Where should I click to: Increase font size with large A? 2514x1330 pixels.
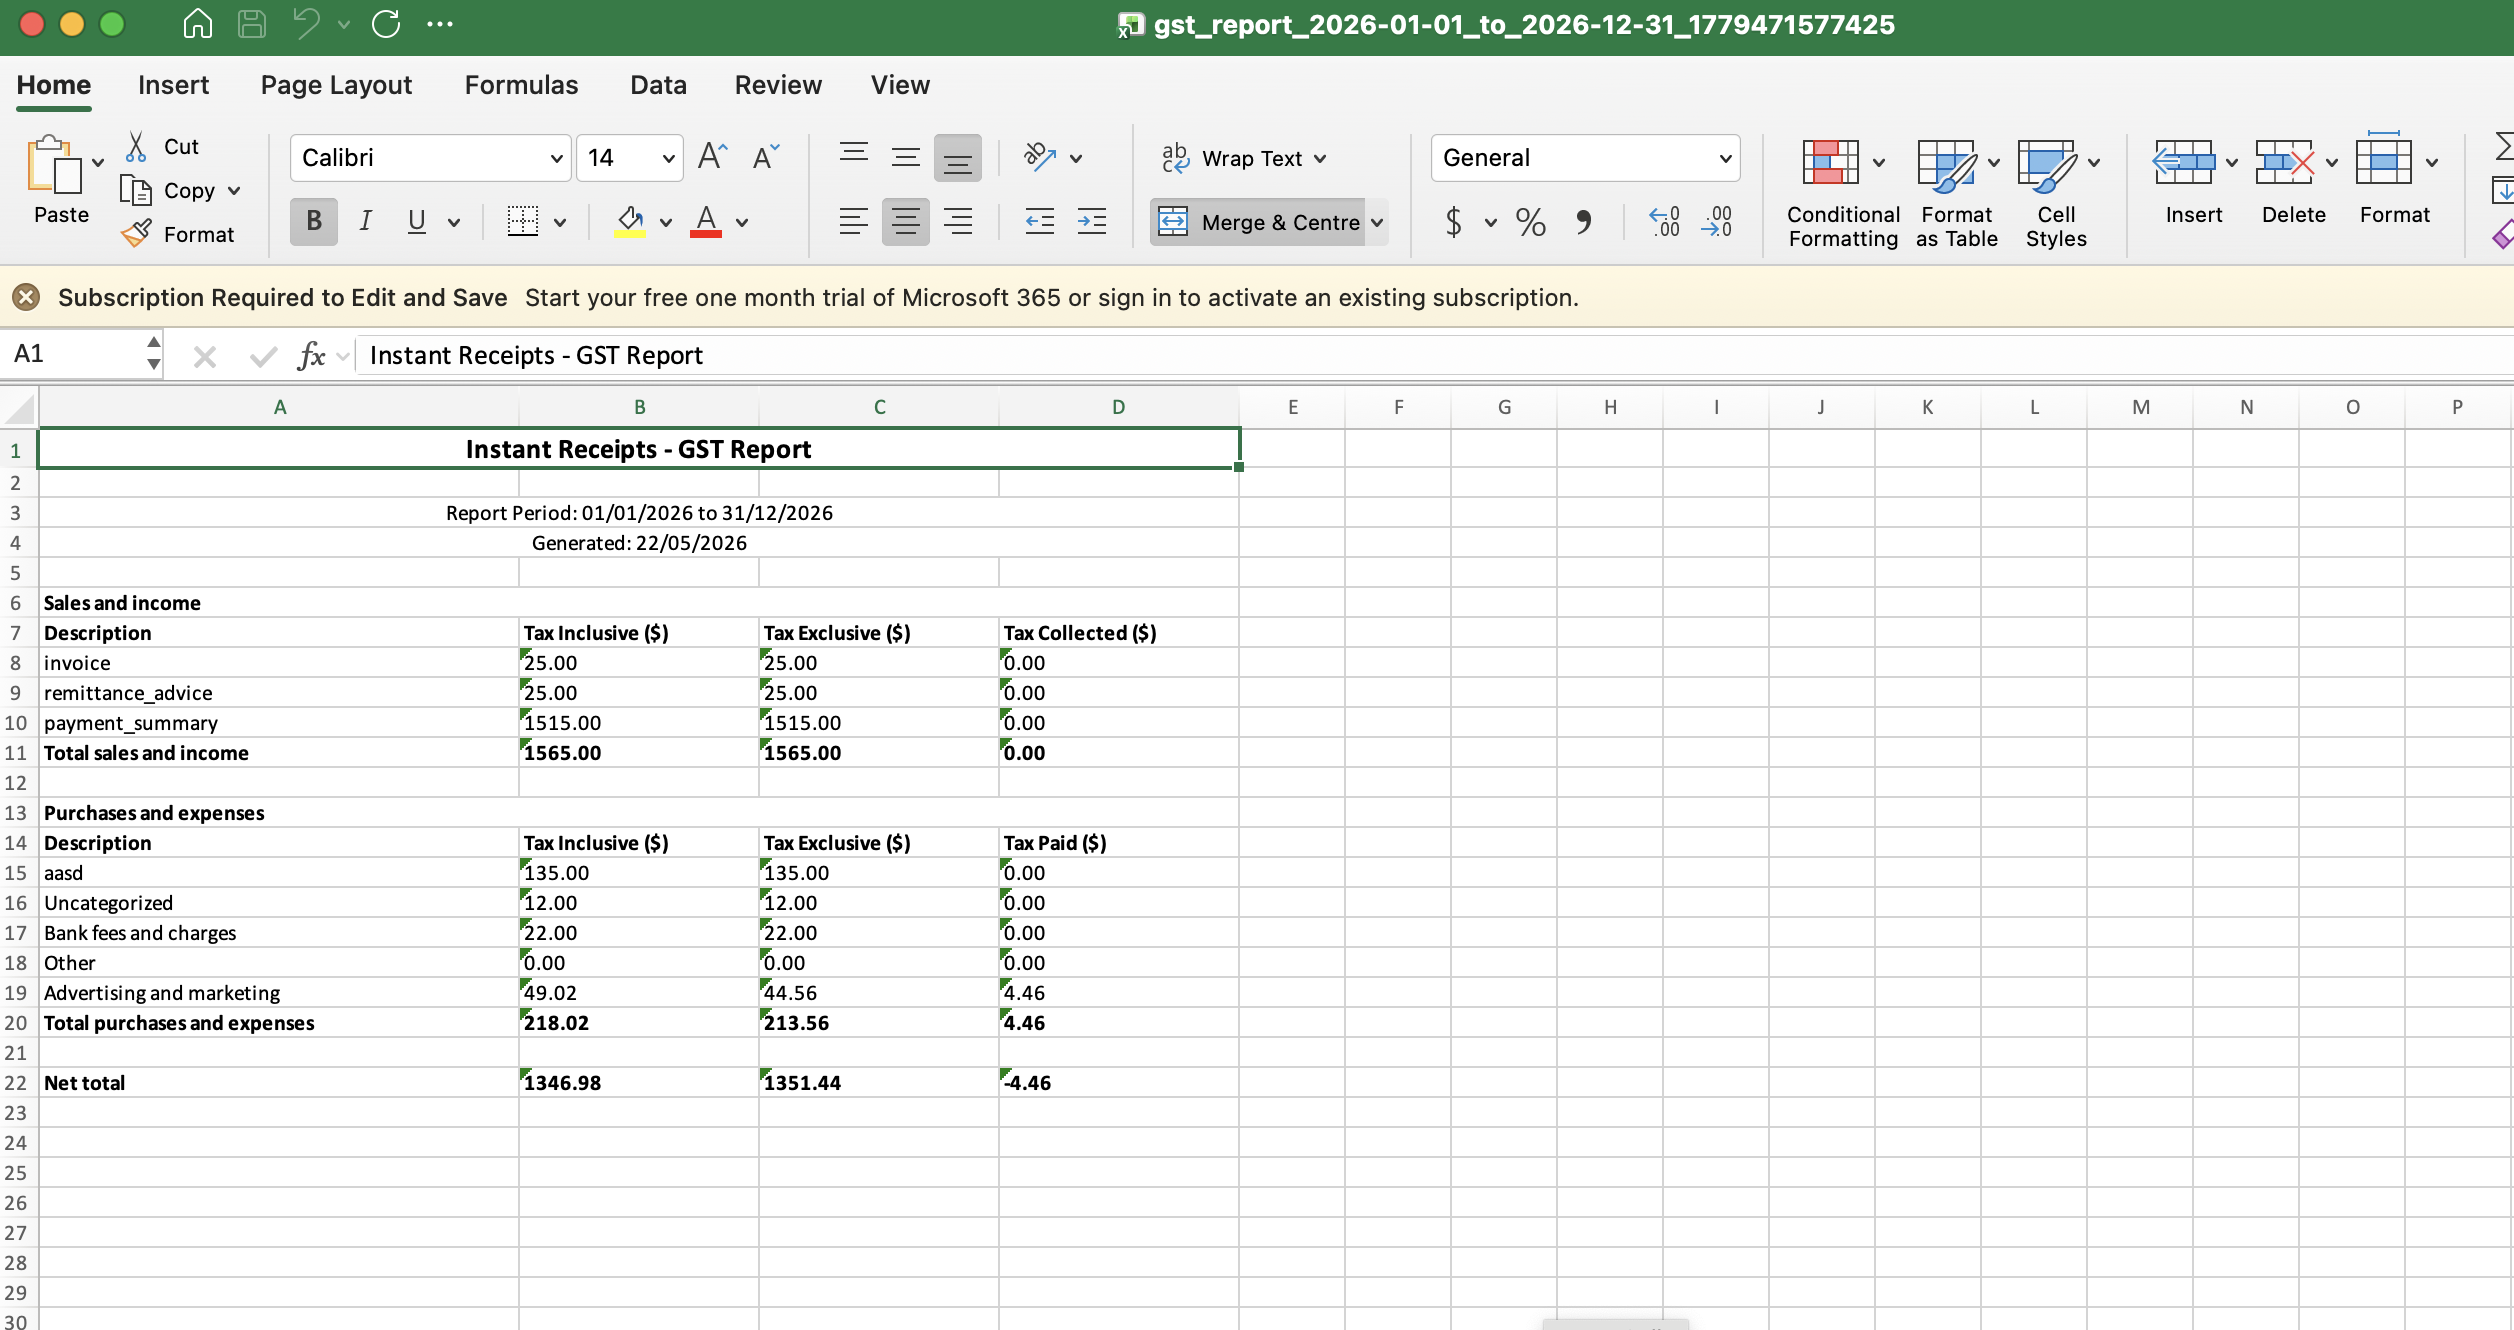coord(712,157)
